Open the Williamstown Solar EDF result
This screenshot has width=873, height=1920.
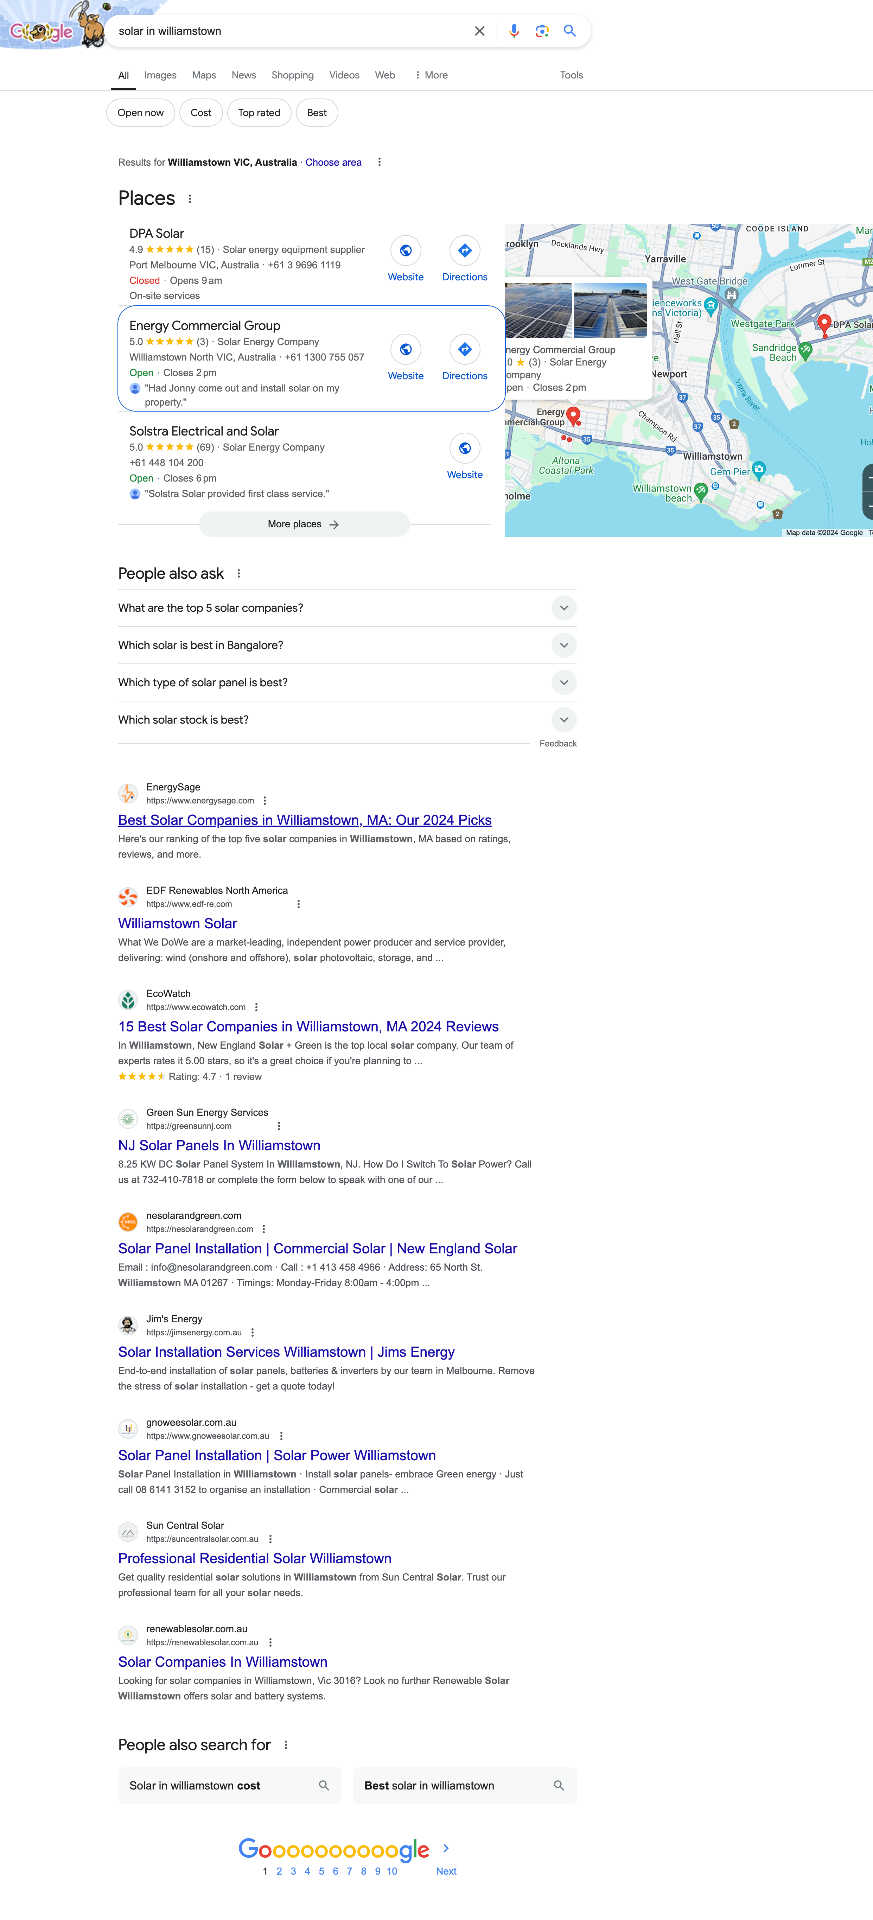pyautogui.click(x=178, y=923)
